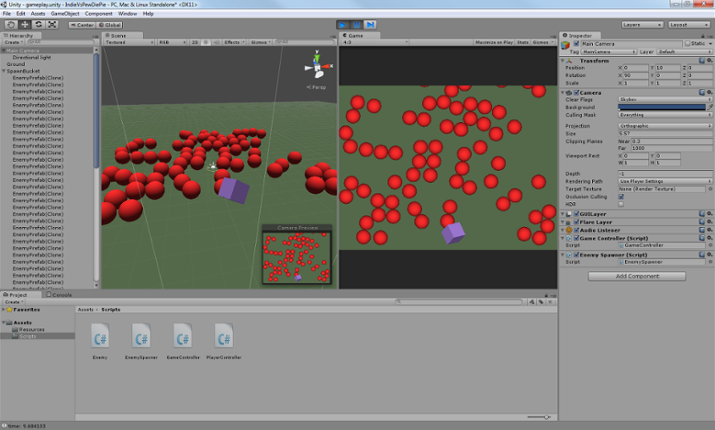Switch to the Console tab

tap(61, 295)
